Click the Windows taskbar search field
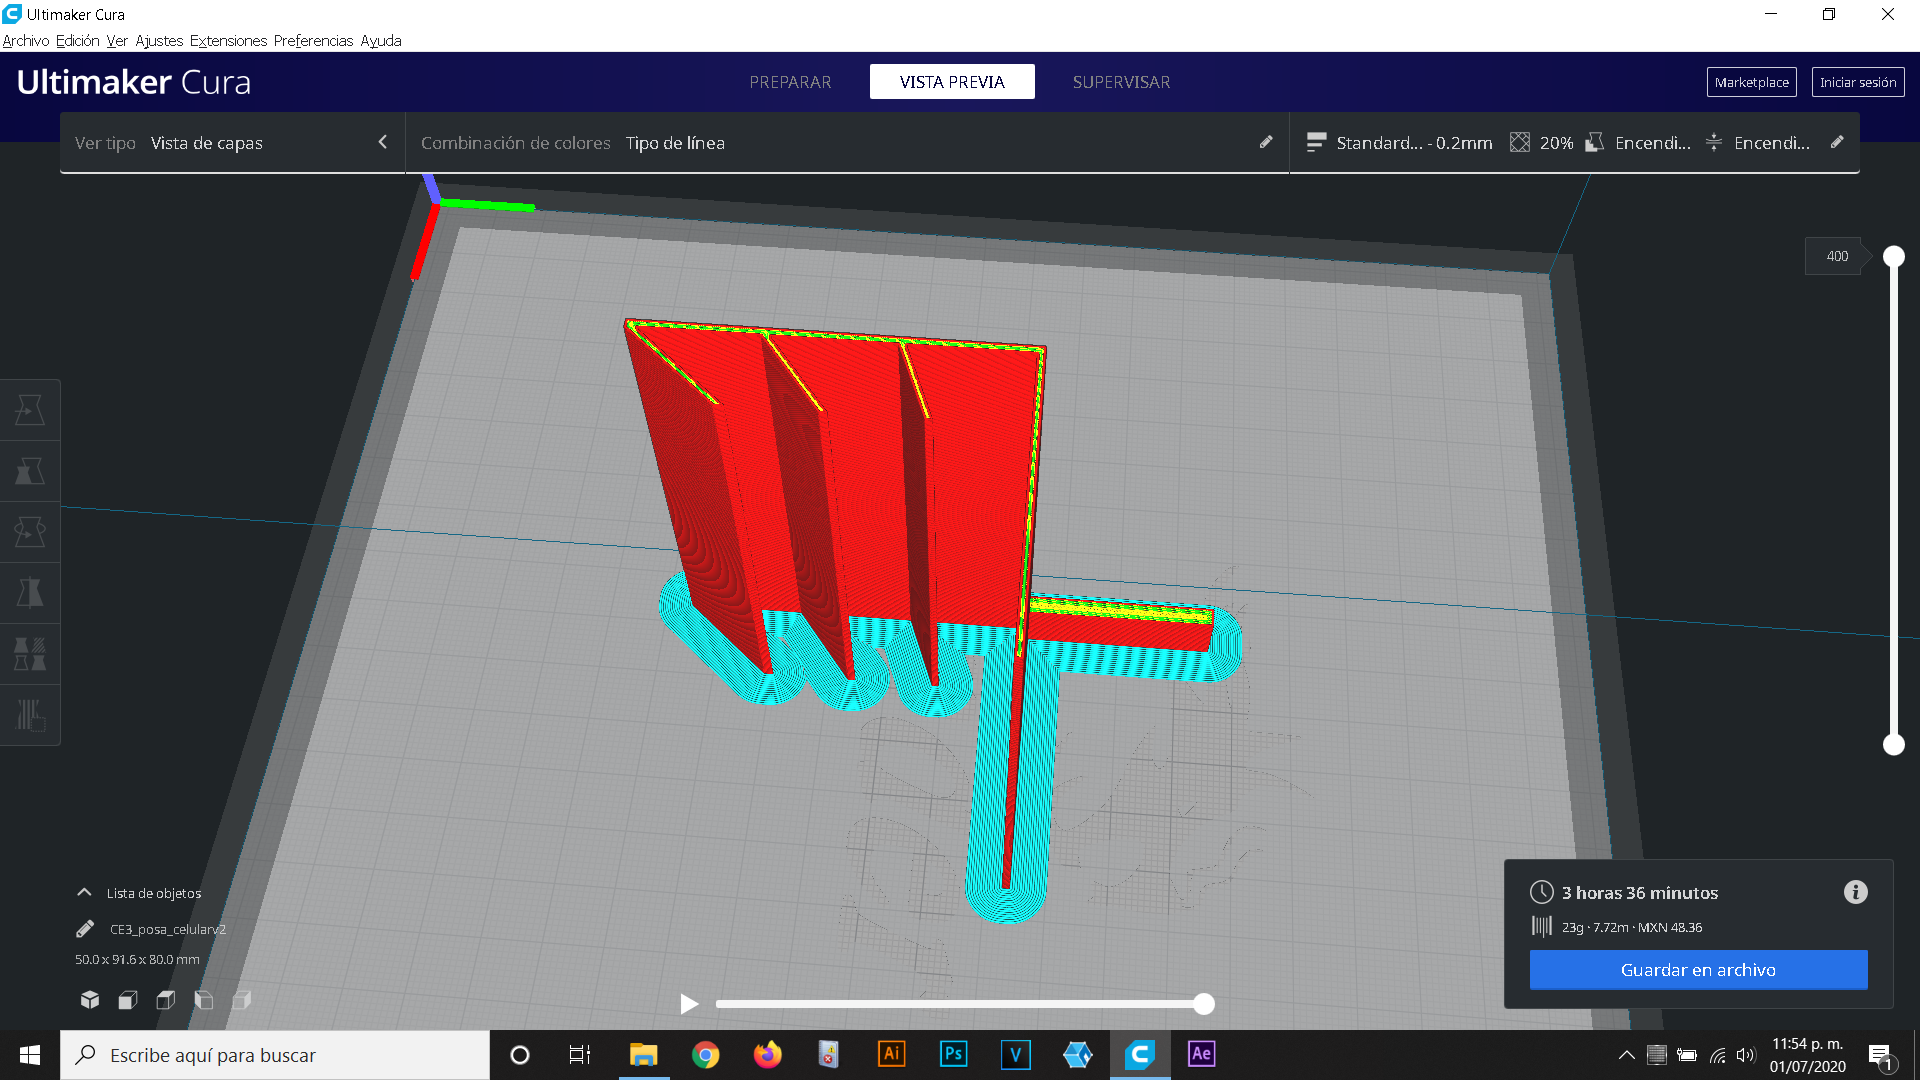Viewport: 1920px width, 1080px height. pos(275,1055)
